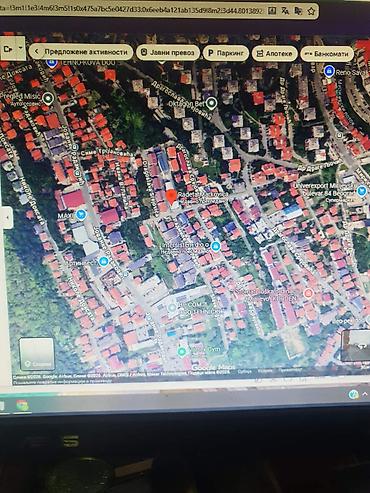370x493 pixels.
Task: Open the Univerexport supermarket marker
Action: [361, 191]
